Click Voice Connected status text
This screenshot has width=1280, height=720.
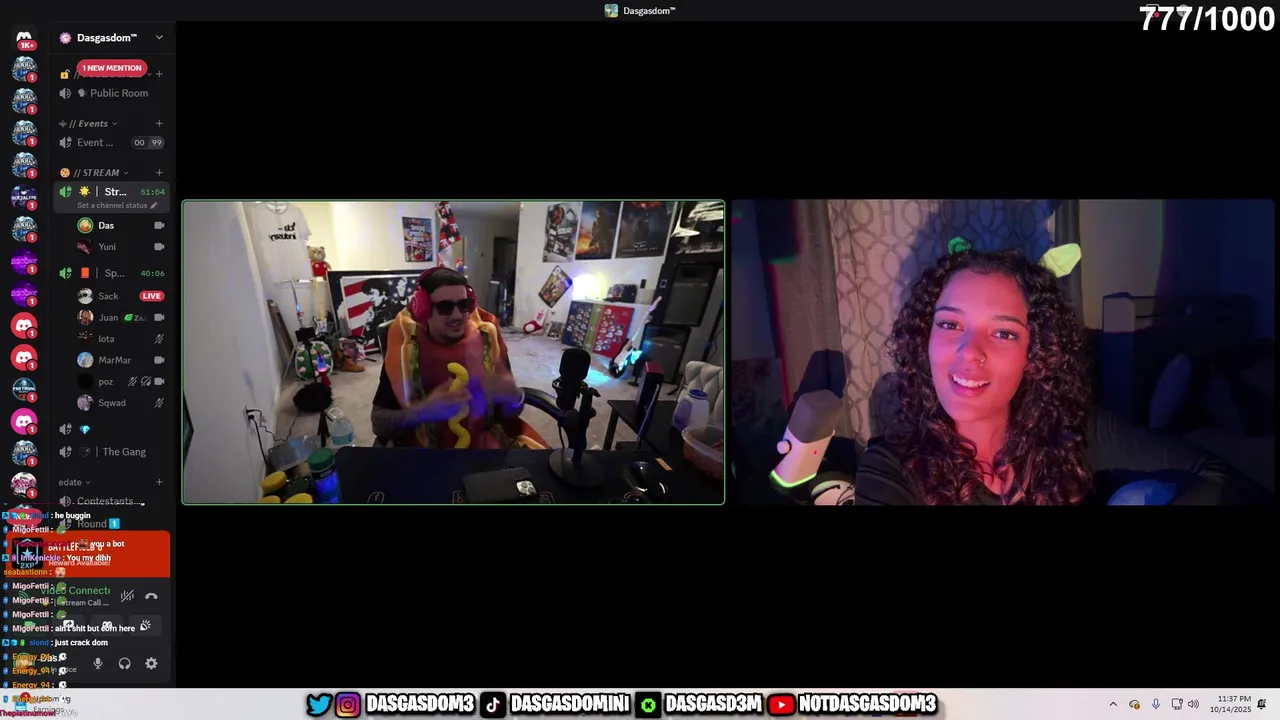click(x=75, y=591)
